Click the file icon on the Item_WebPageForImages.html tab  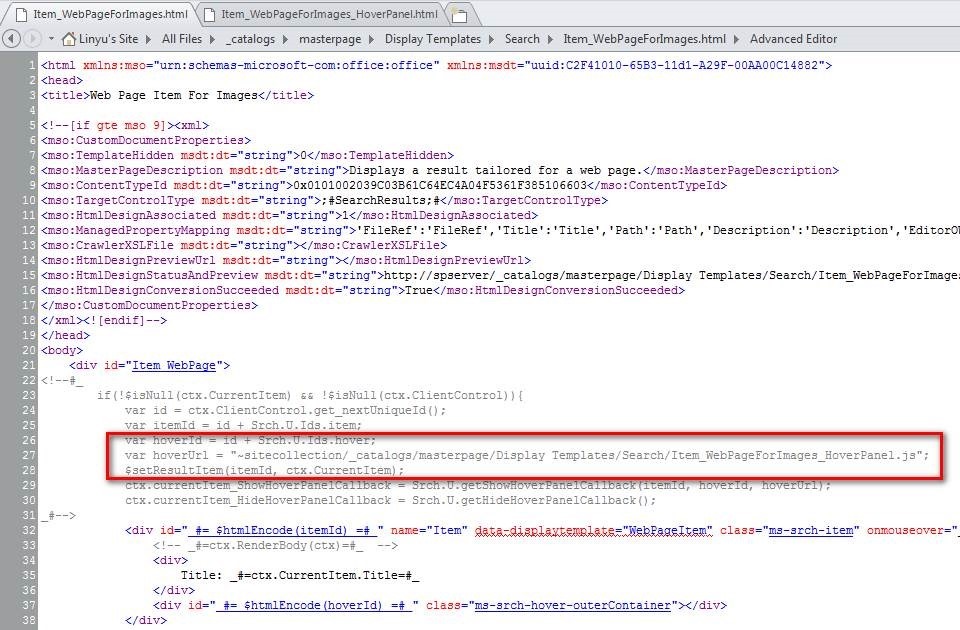click(x=22, y=14)
